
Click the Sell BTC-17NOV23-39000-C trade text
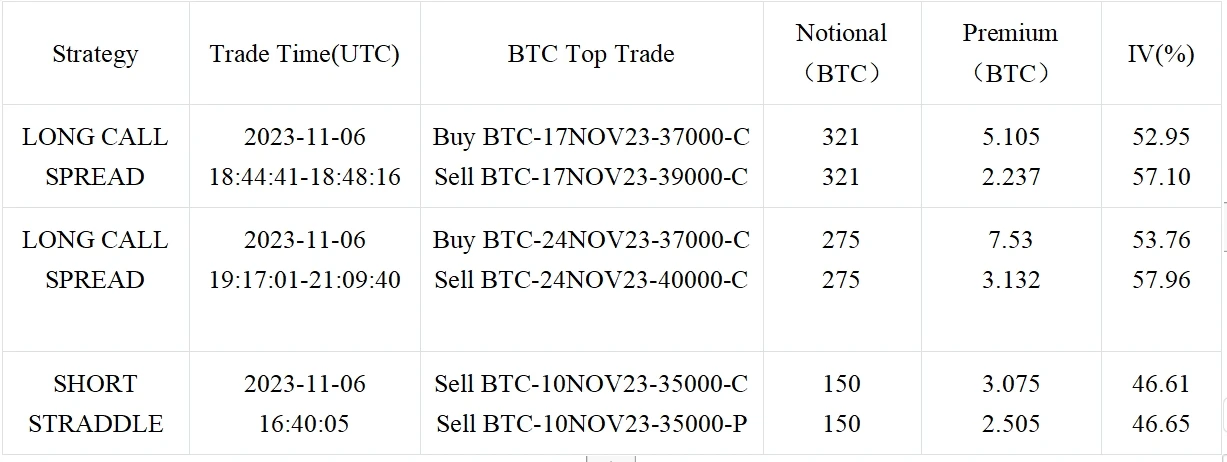point(591,177)
